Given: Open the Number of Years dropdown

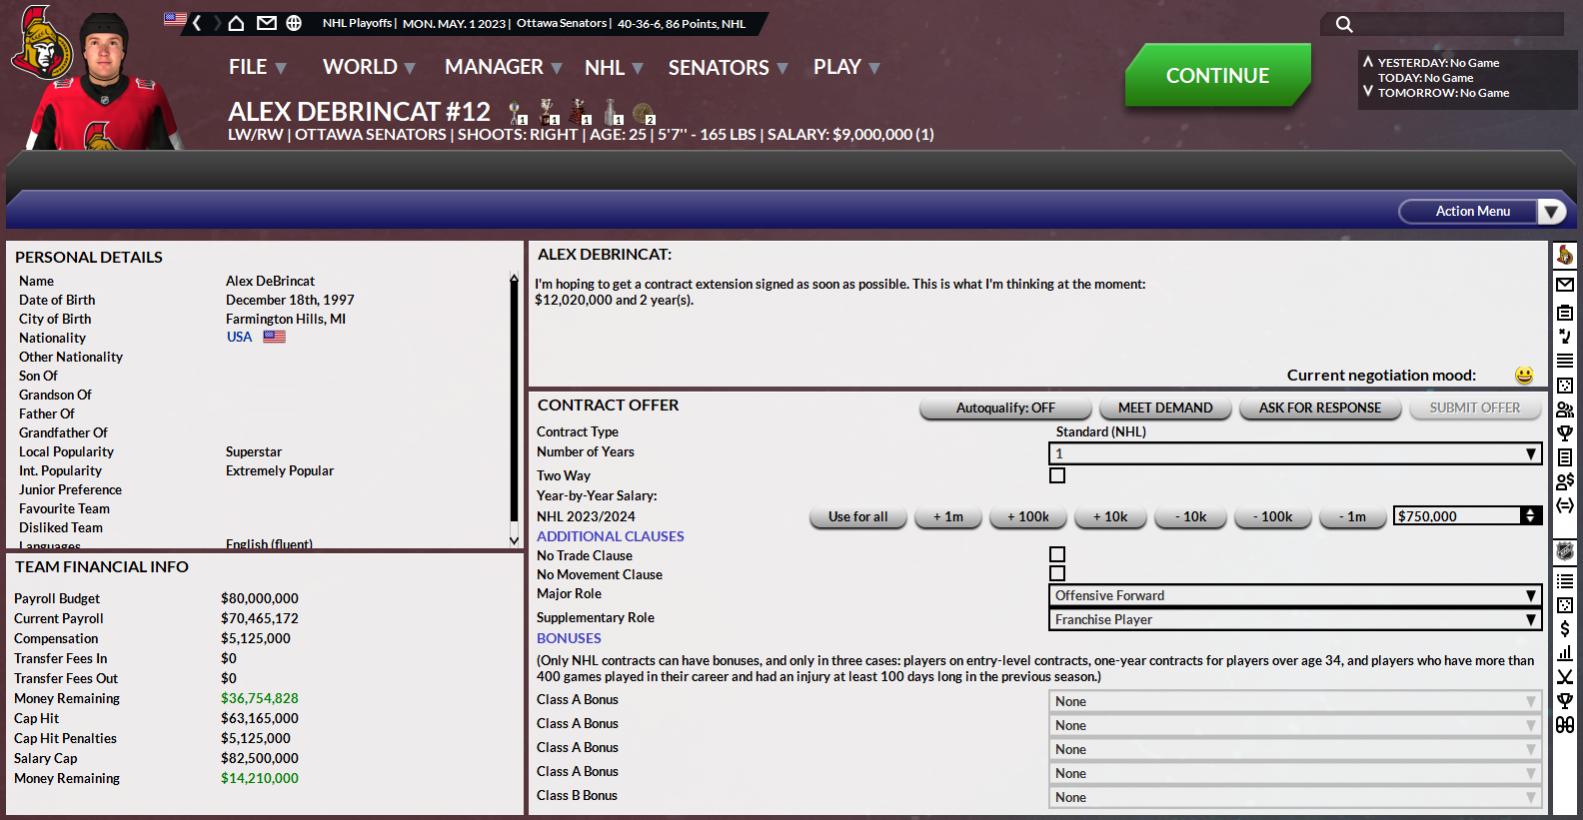Looking at the screenshot, I should pos(1294,454).
